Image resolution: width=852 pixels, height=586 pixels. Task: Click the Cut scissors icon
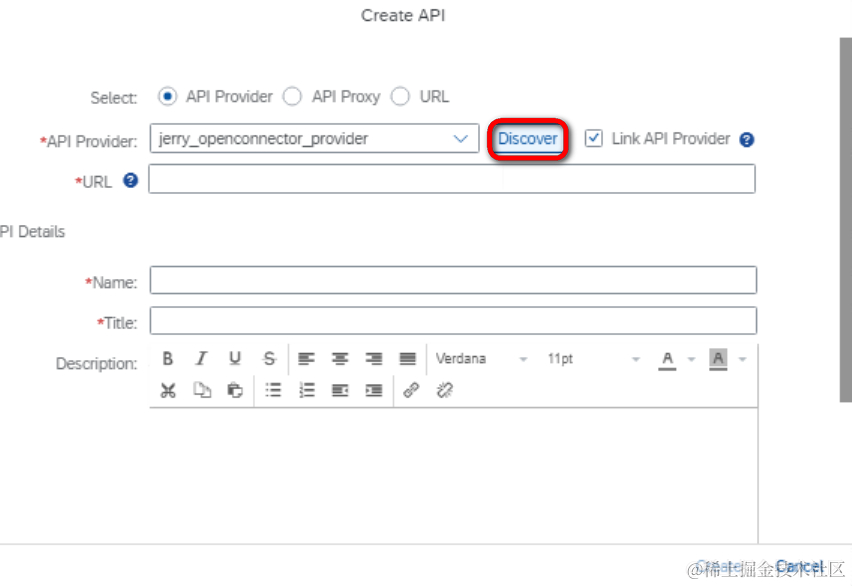point(168,390)
